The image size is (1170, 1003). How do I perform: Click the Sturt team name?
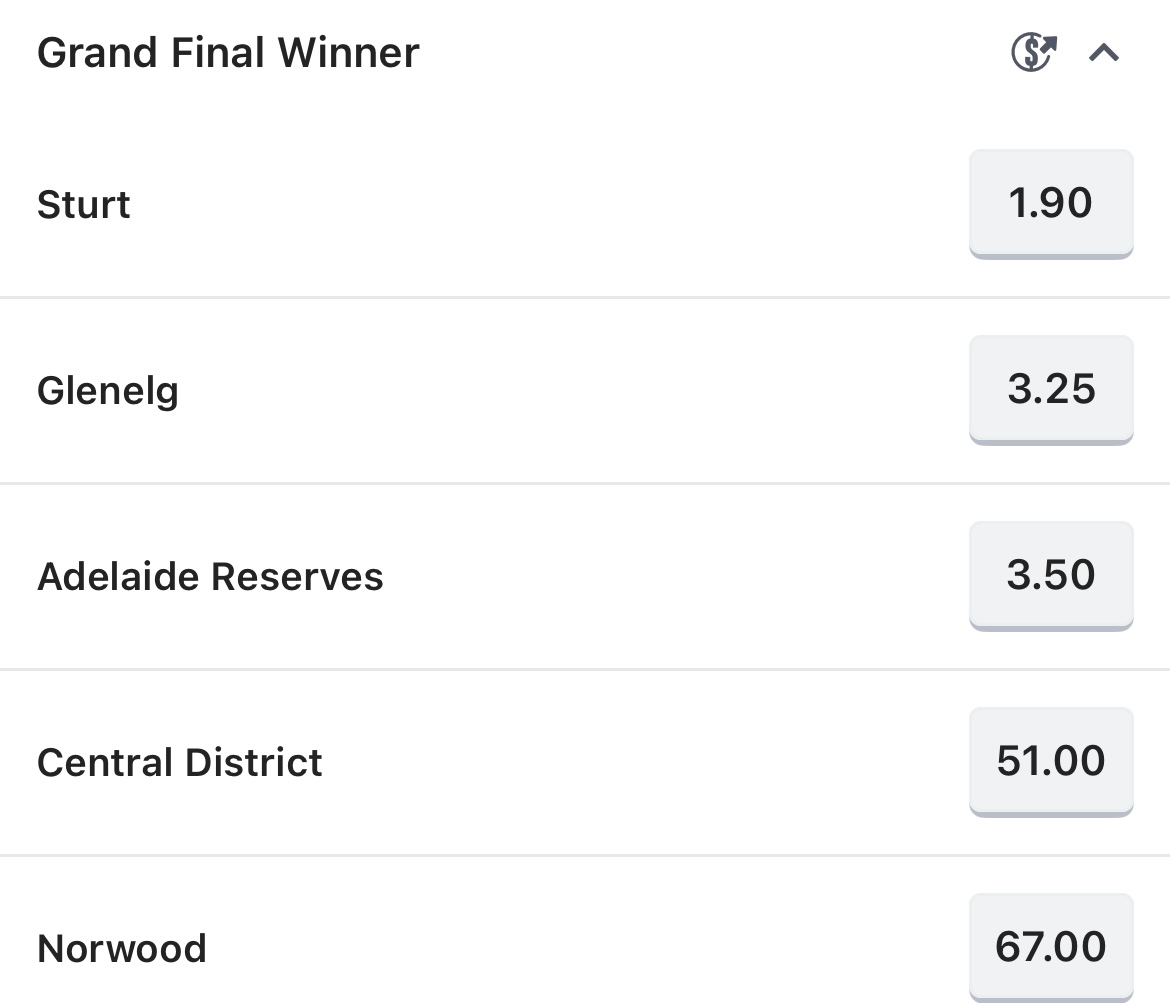coord(84,204)
